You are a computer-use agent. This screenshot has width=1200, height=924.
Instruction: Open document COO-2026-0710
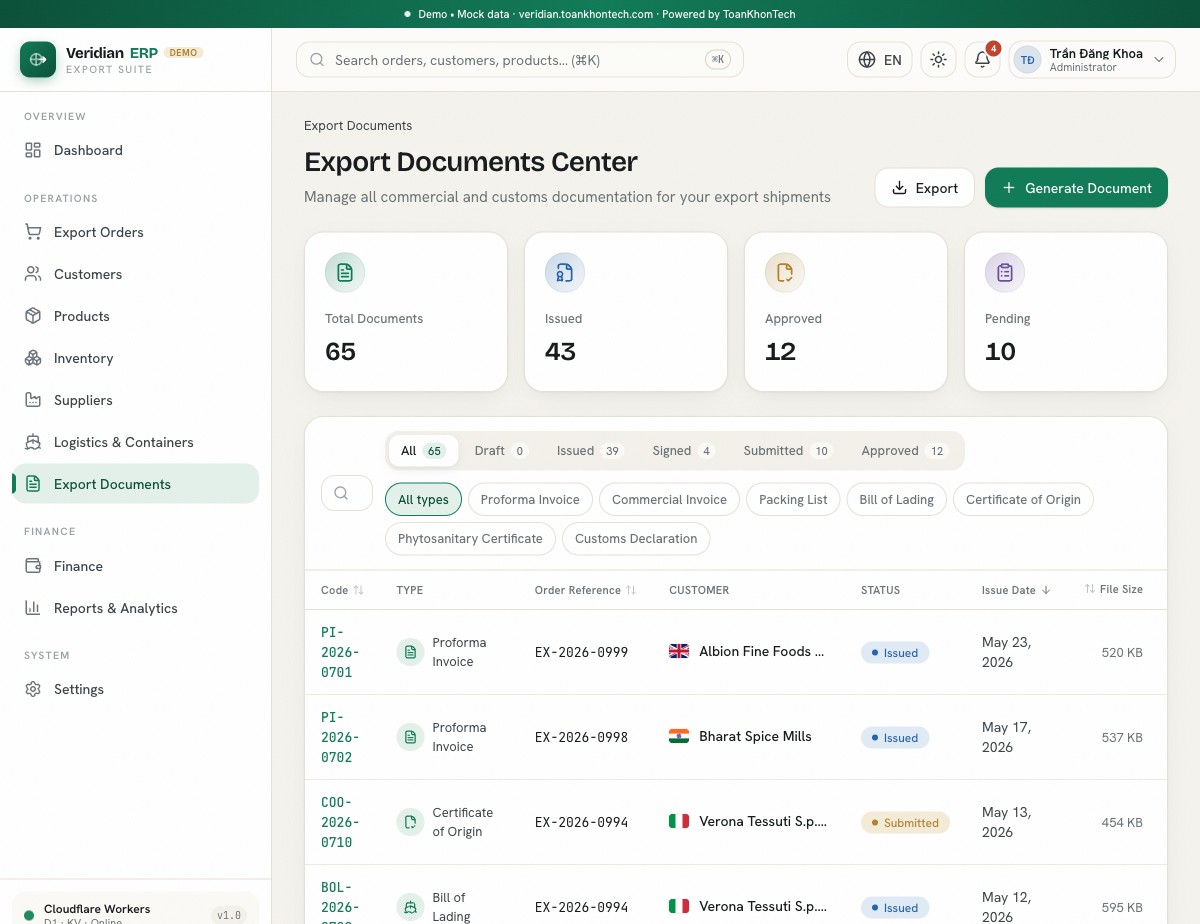click(340, 822)
